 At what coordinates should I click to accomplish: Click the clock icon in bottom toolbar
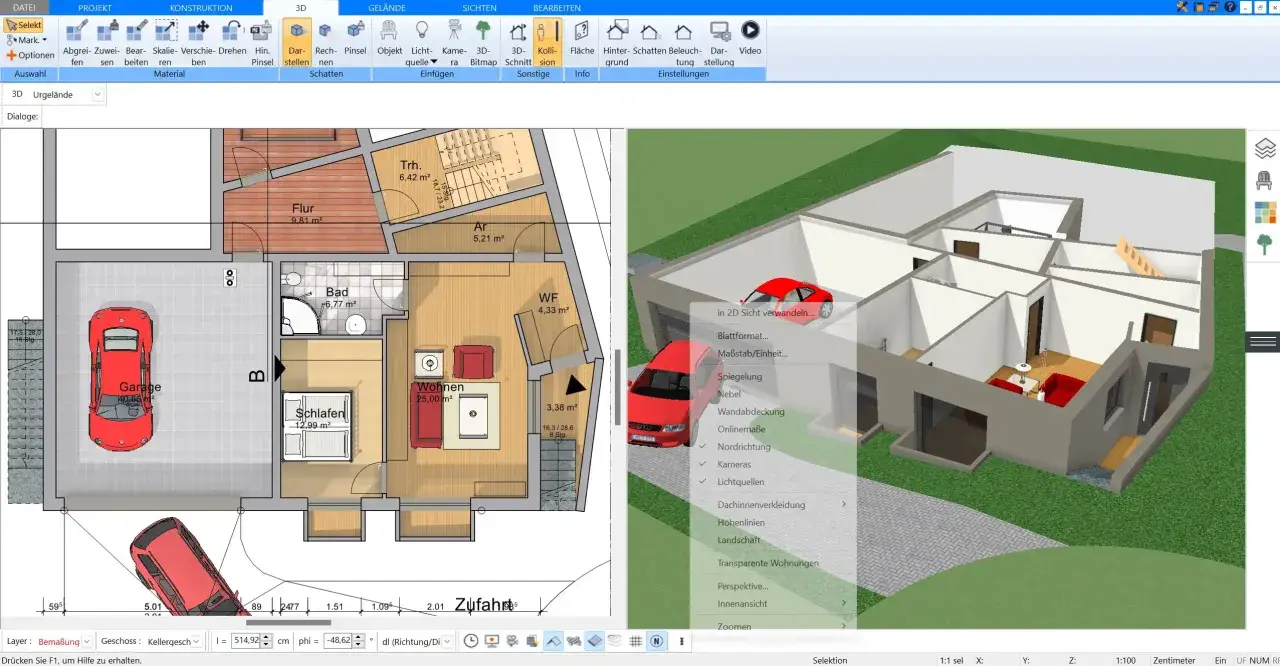coord(471,641)
